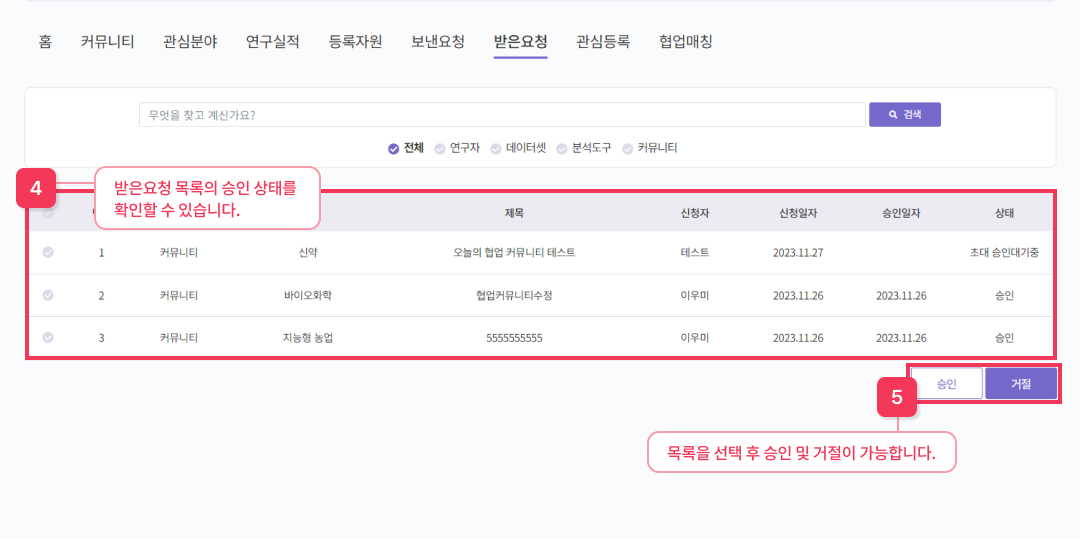Click the 거절 reject button

pos(1021,384)
